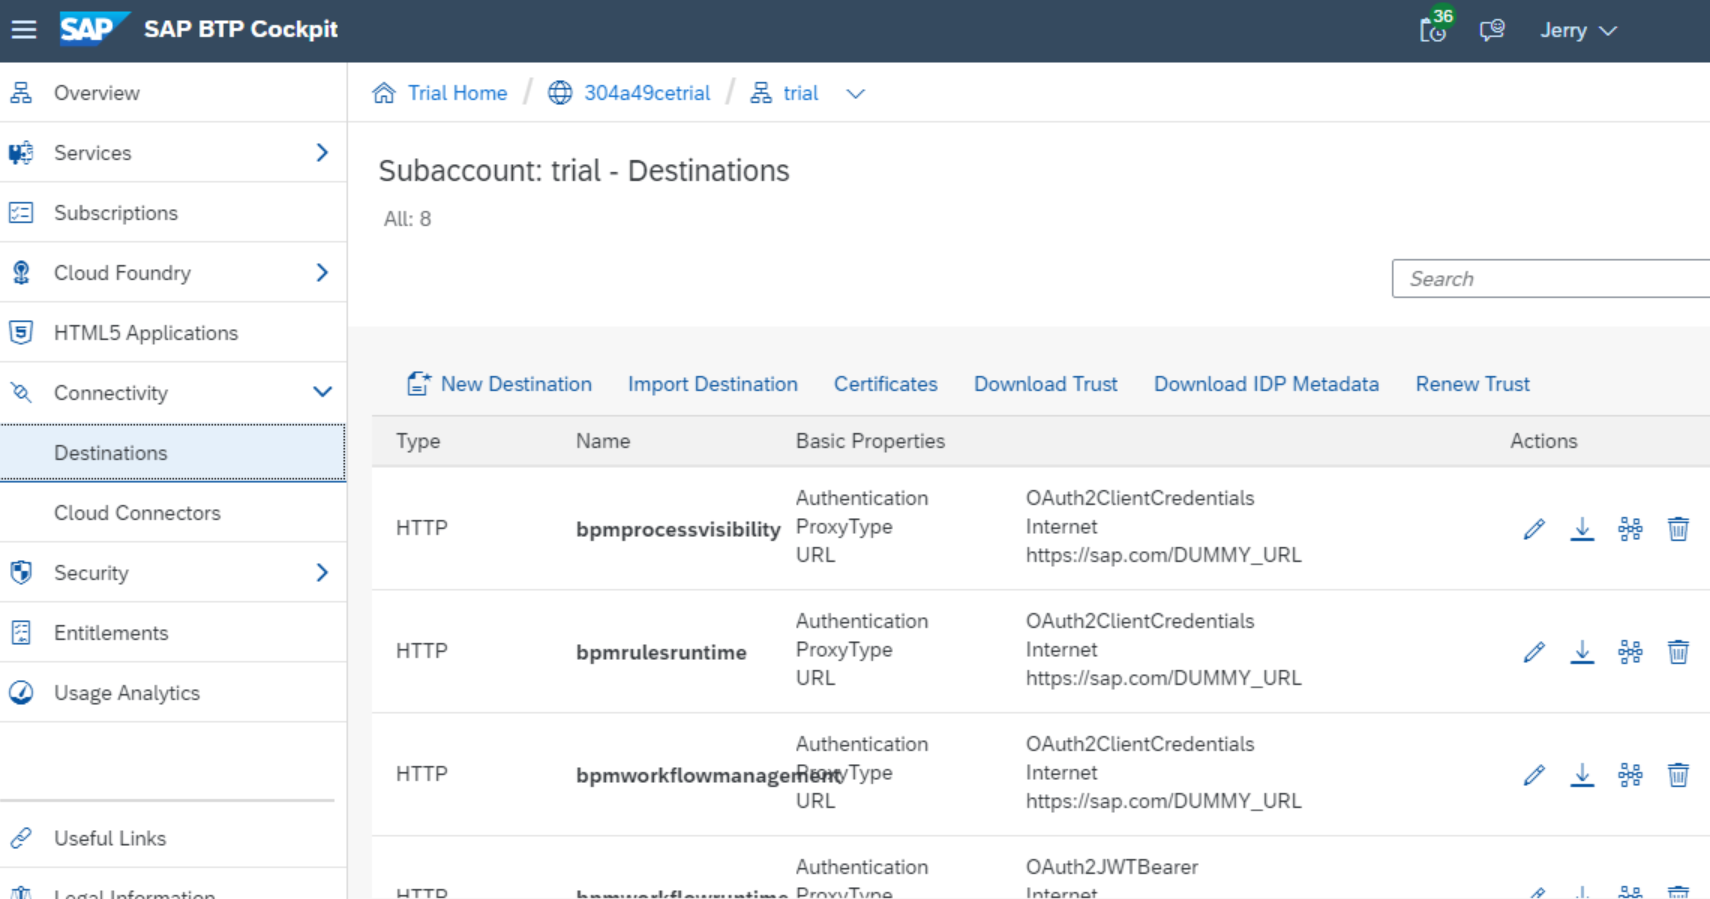
Task: Click Download IDP Metadata
Action: (1266, 384)
